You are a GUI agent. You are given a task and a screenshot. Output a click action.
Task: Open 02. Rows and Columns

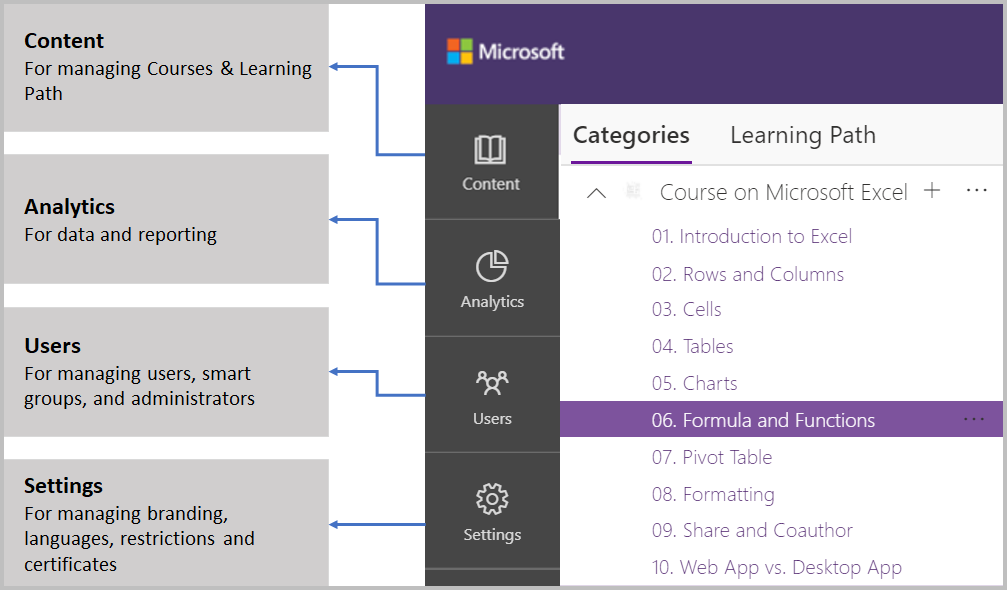[748, 274]
